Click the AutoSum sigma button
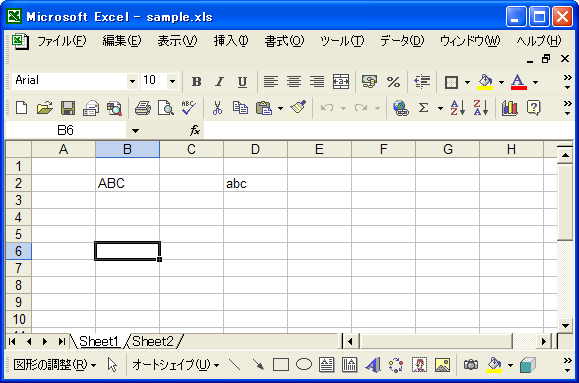This screenshot has width=579, height=383. 424,108
